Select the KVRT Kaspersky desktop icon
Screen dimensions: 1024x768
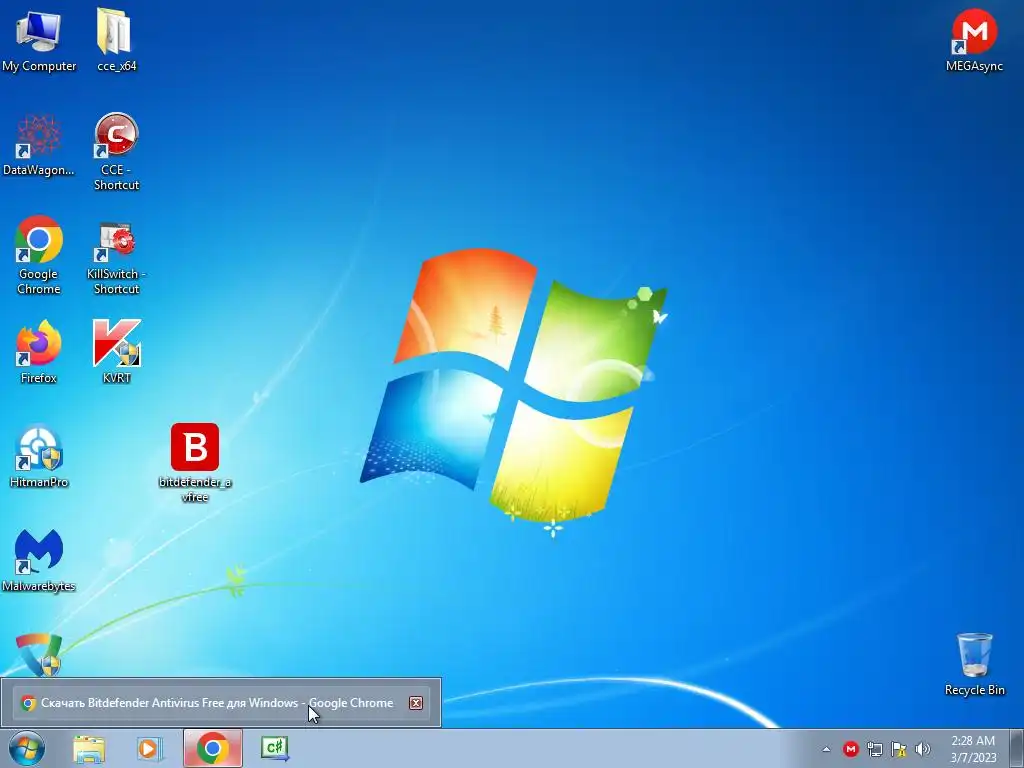pos(116,351)
